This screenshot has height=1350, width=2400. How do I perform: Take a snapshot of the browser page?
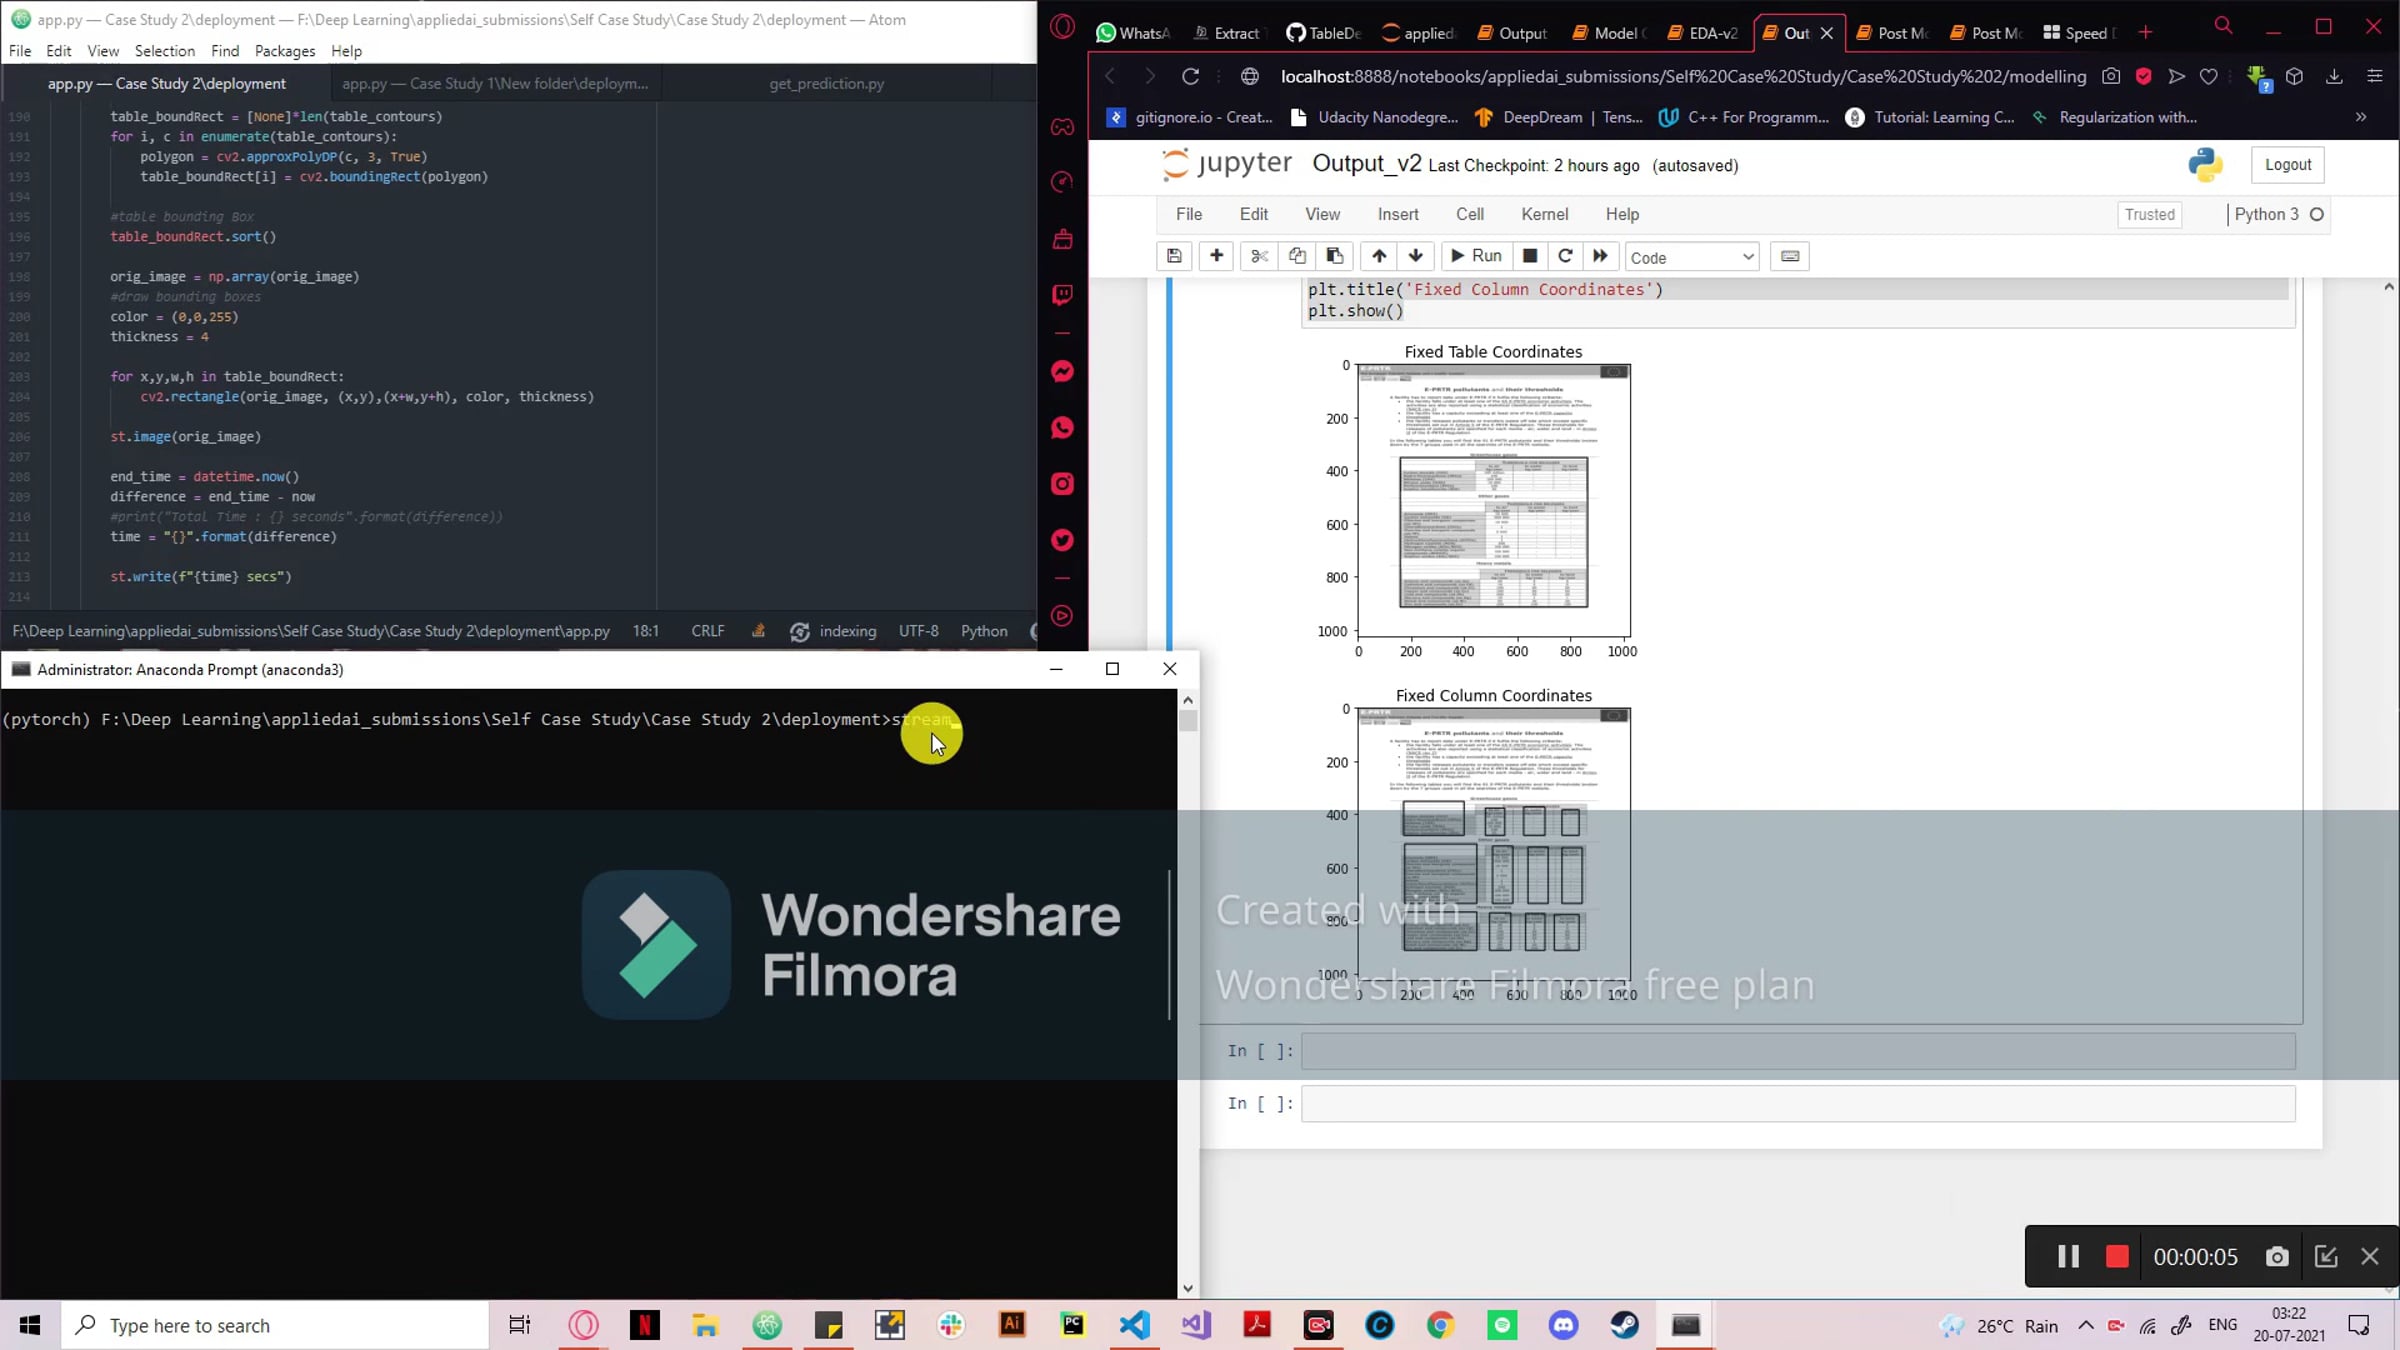[x=2111, y=76]
